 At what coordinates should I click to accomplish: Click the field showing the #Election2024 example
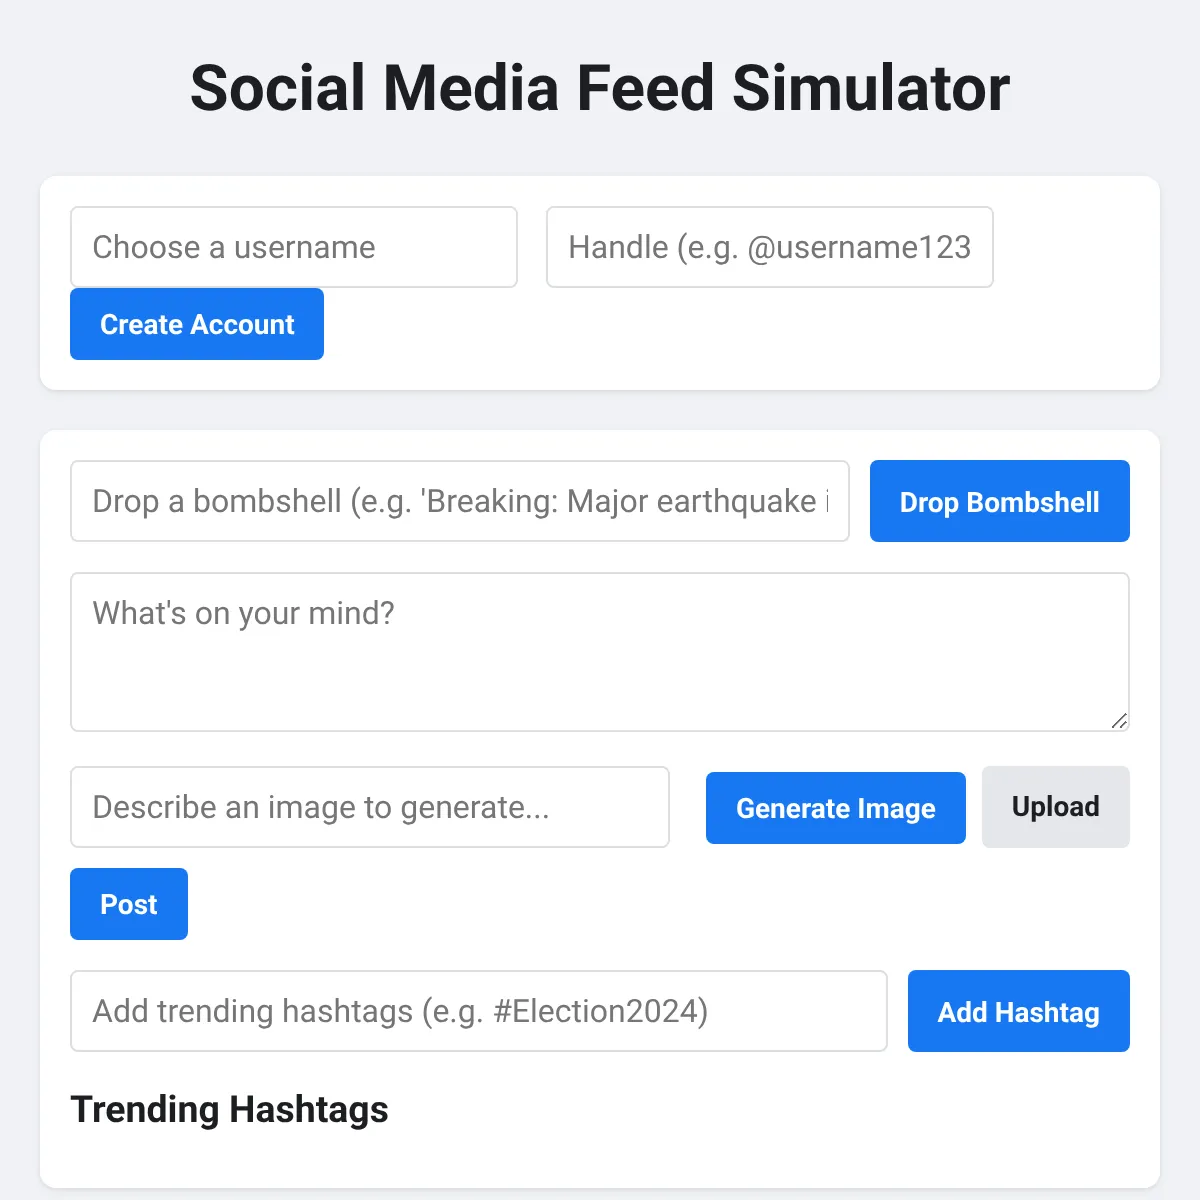pos(479,1011)
